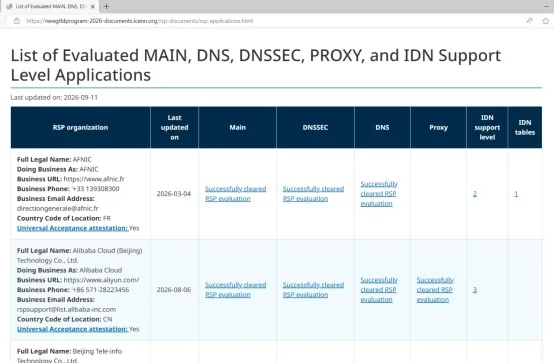The width and height of the screenshot is (554, 364).
Task: Open AFNIC IDN tables 1 link
Action: pyautogui.click(x=516, y=194)
